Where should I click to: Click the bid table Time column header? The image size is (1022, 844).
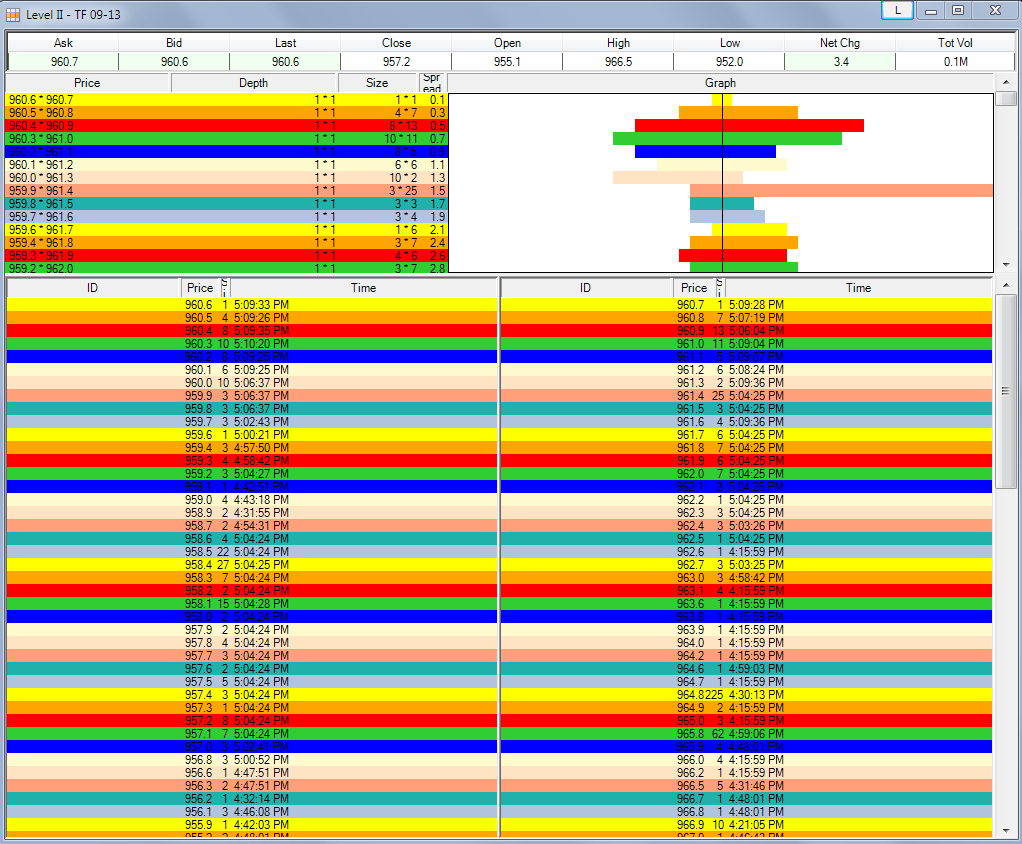363,288
